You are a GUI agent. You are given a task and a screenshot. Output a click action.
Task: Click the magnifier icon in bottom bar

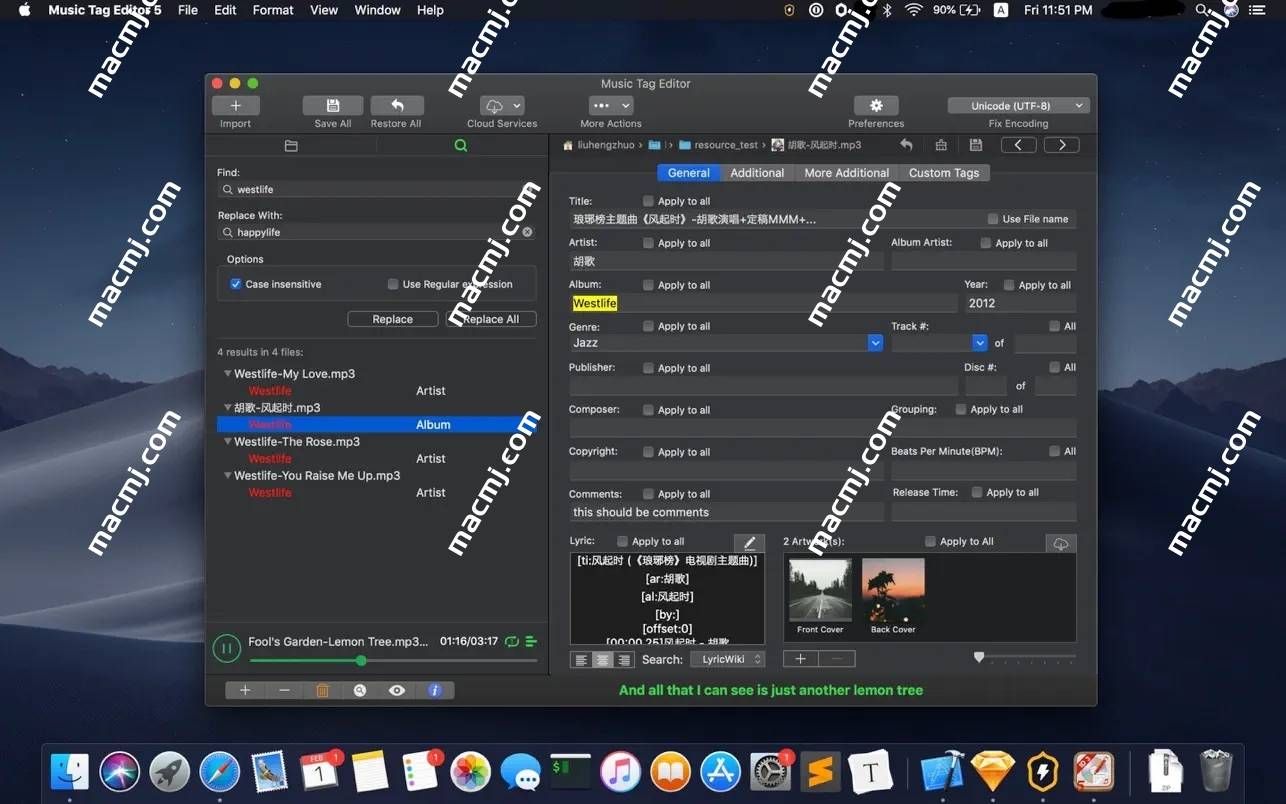pyautogui.click(x=360, y=690)
